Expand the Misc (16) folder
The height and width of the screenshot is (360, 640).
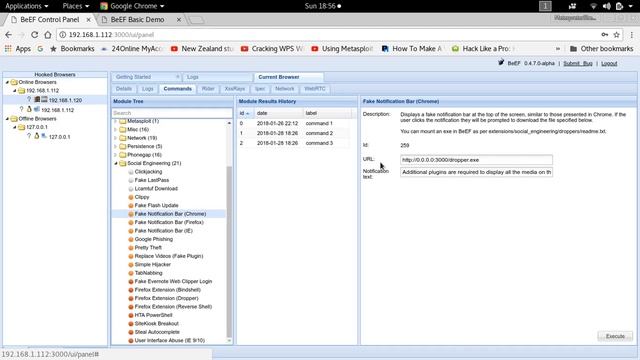click(116, 129)
